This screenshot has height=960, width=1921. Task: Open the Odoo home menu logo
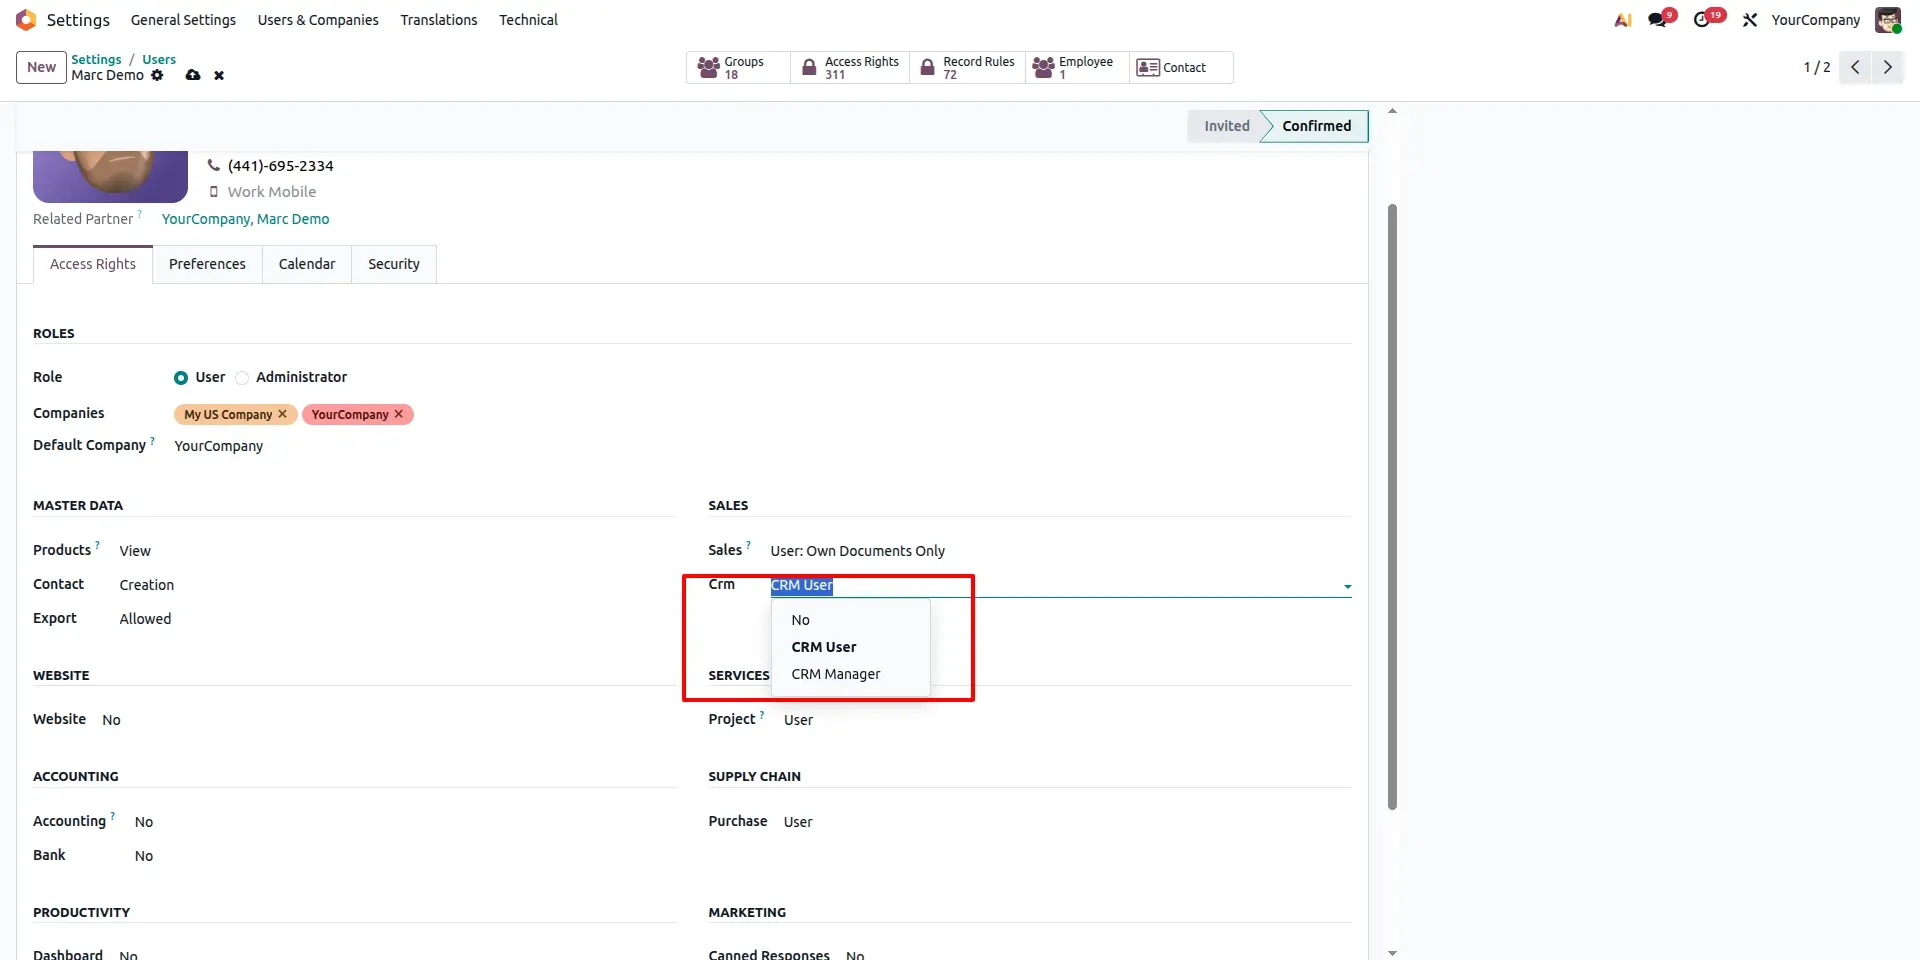pos(26,20)
